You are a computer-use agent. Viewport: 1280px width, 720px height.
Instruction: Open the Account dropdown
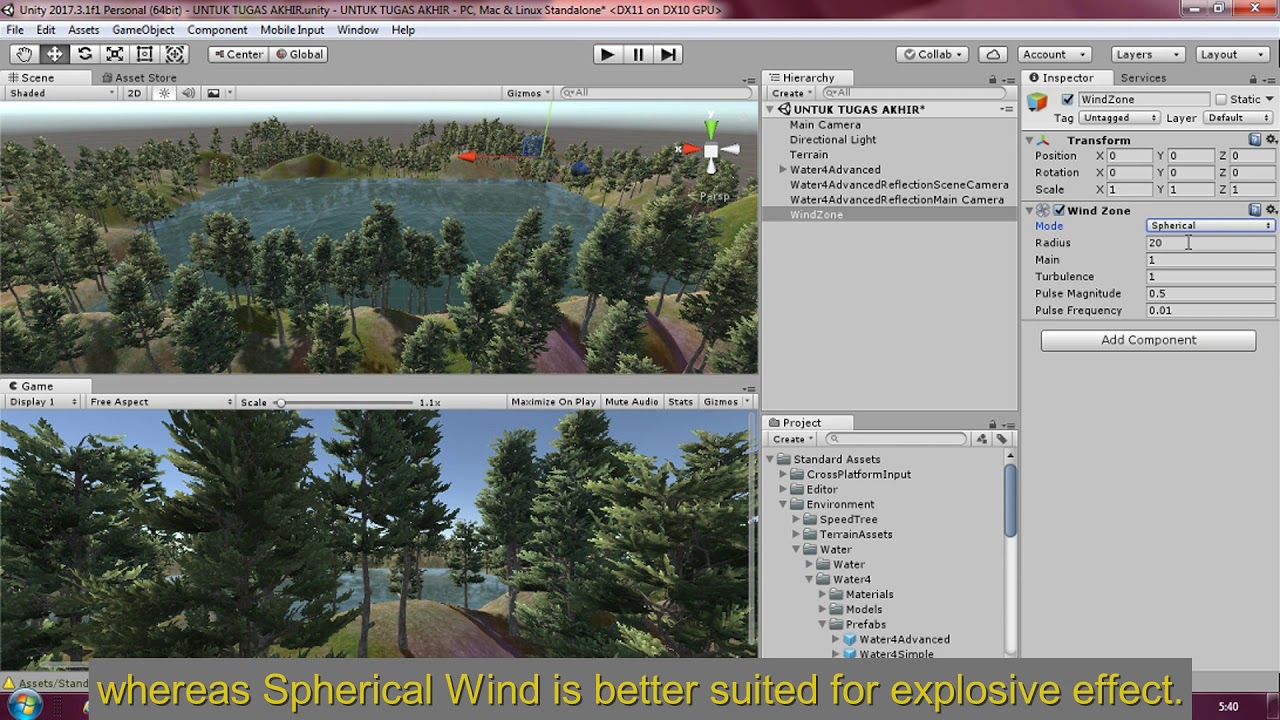tap(1055, 54)
